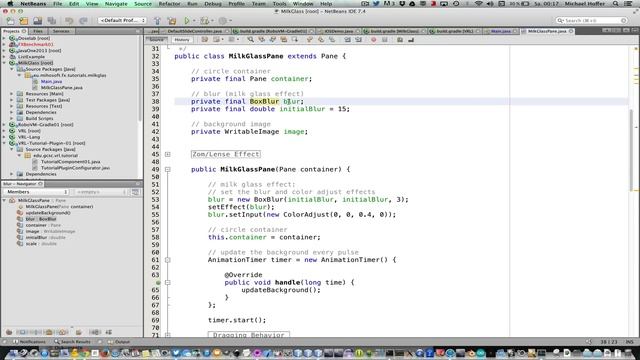
Task: Open the Navigate menu
Action: [116, 4]
